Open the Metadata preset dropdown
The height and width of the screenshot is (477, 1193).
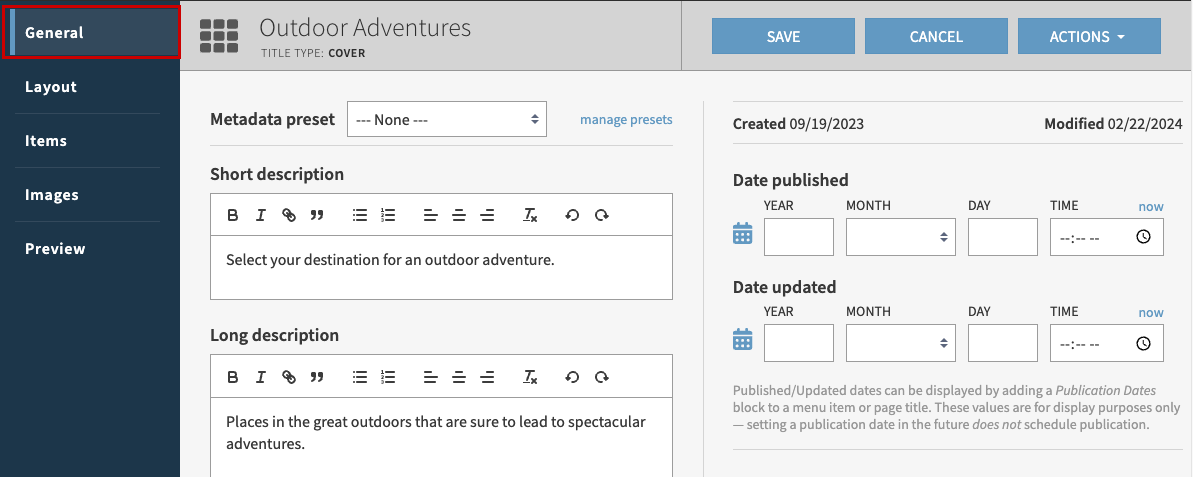point(446,120)
